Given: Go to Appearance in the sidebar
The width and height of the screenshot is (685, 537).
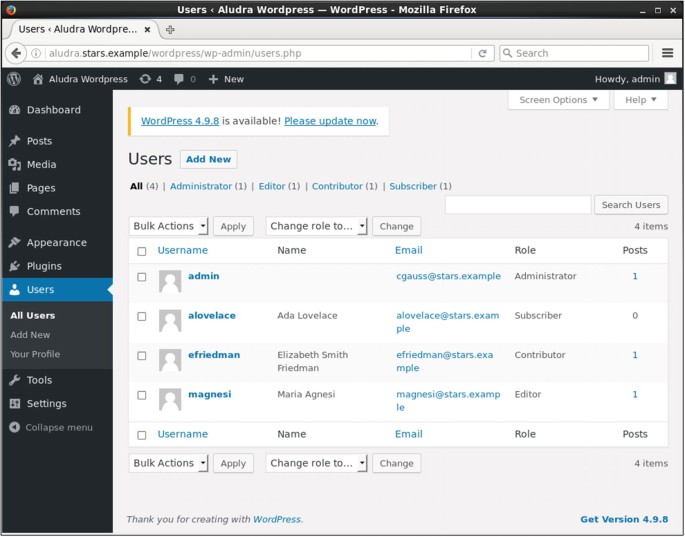Looking at the screenshot, I should [56, 242].
